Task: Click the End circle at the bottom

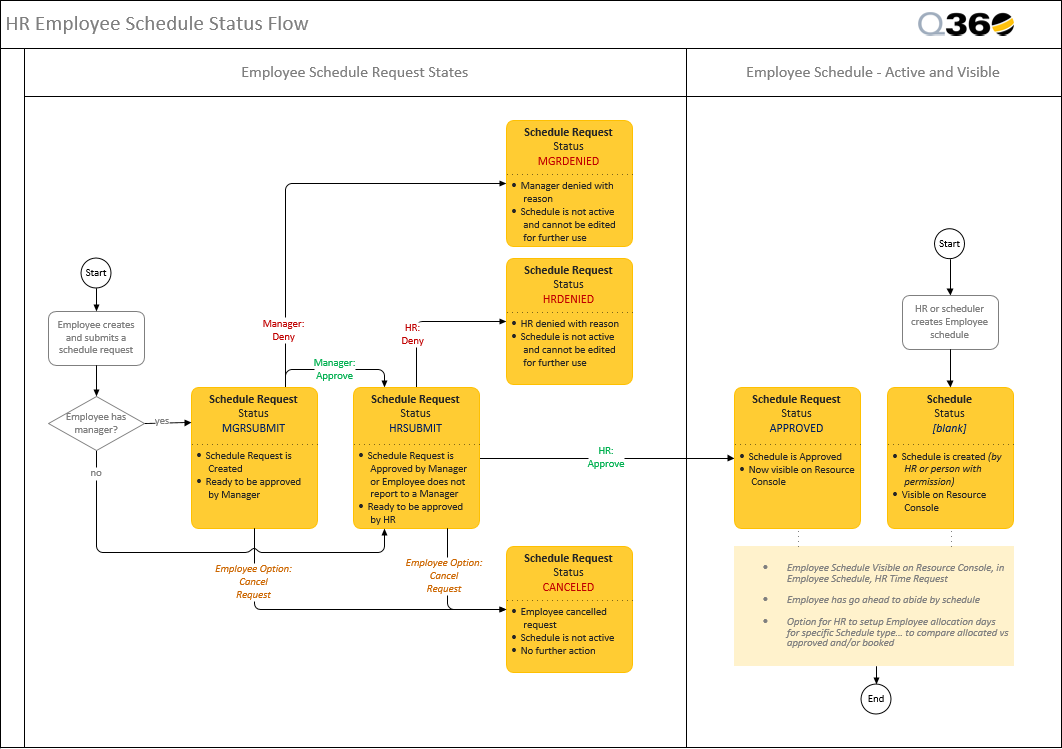Action: (876, 699)
